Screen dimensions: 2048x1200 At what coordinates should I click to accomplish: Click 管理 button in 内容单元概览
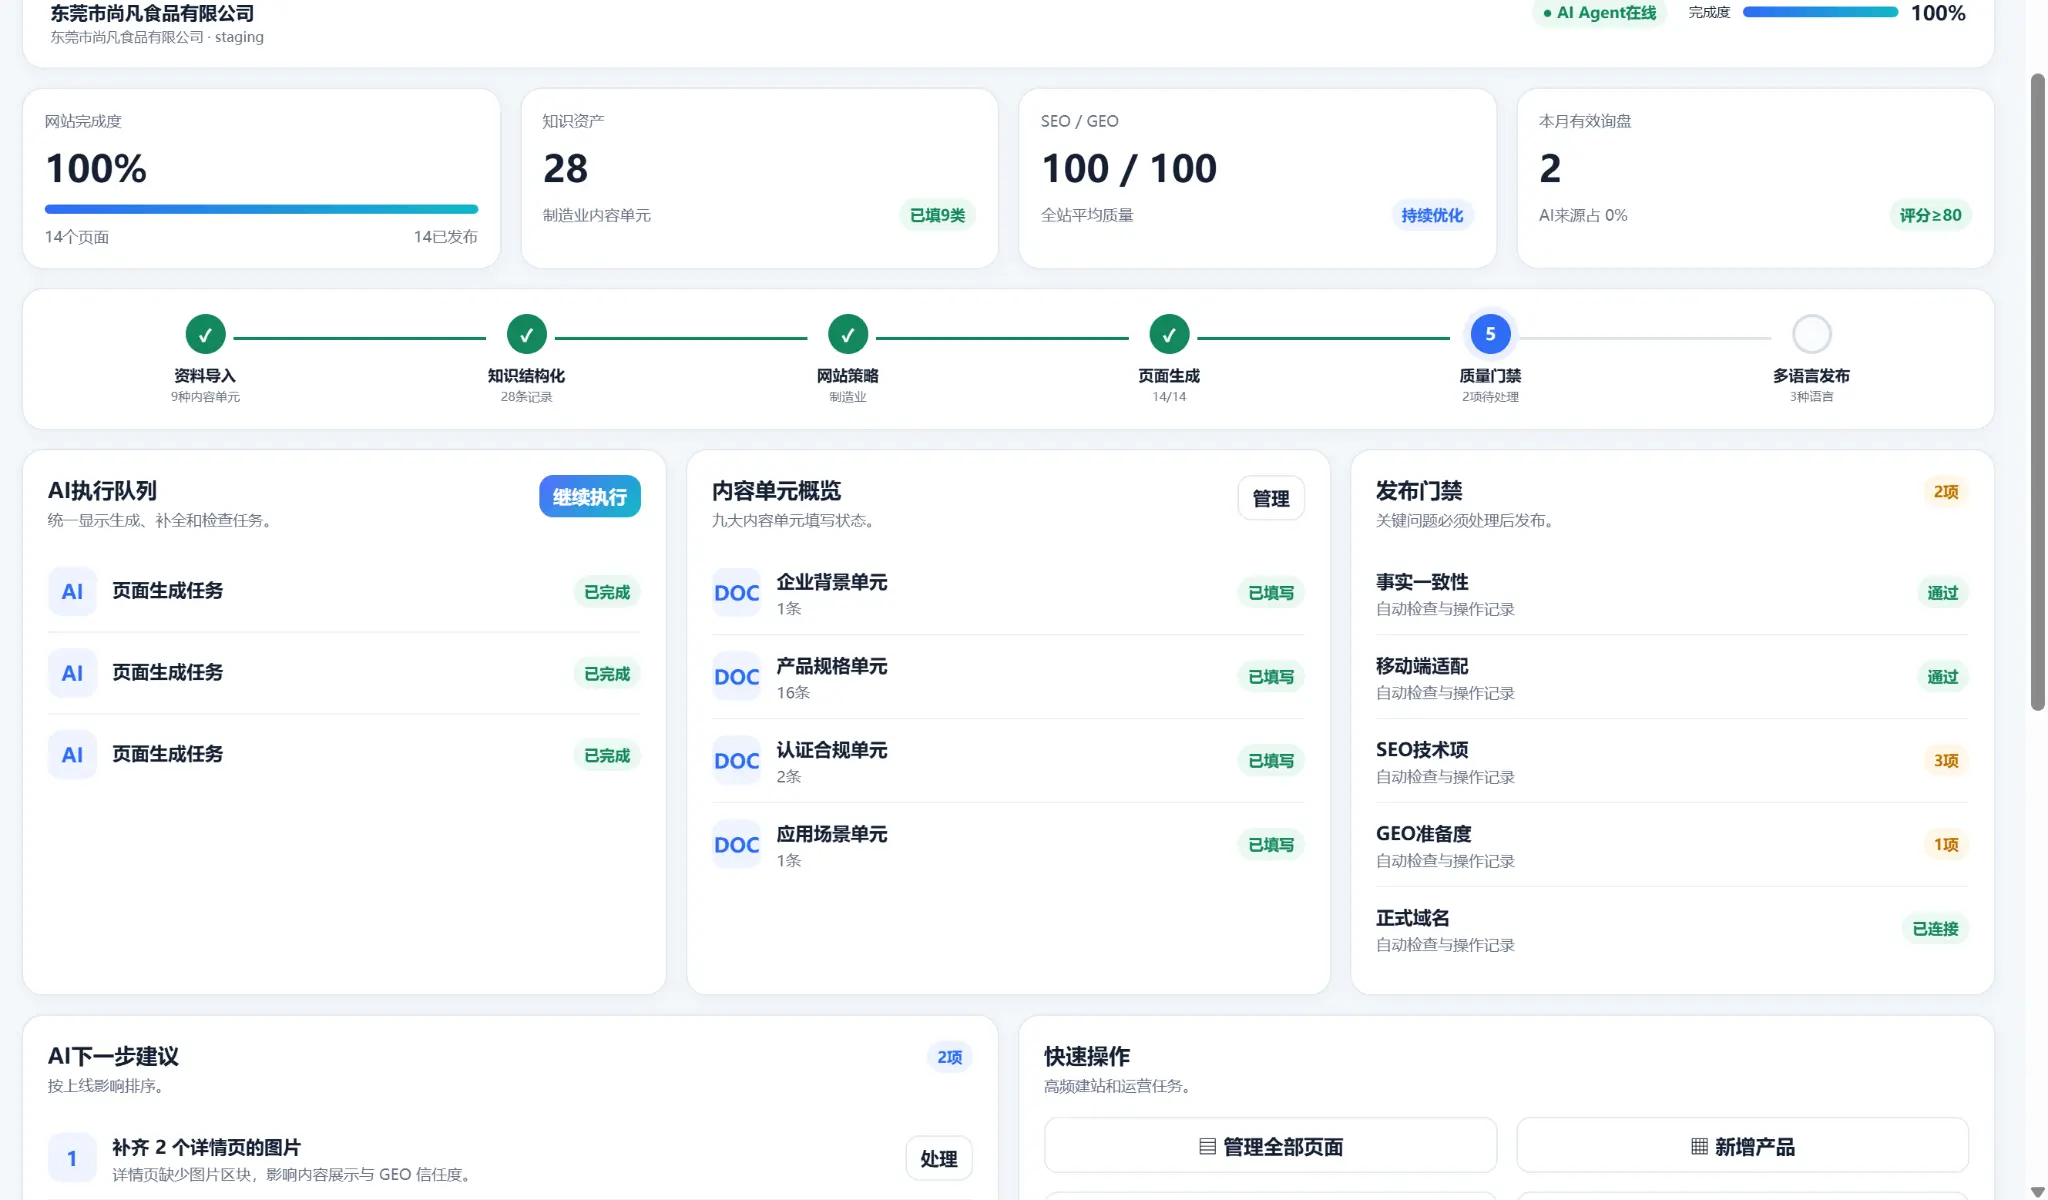(x=1271, y=498)
